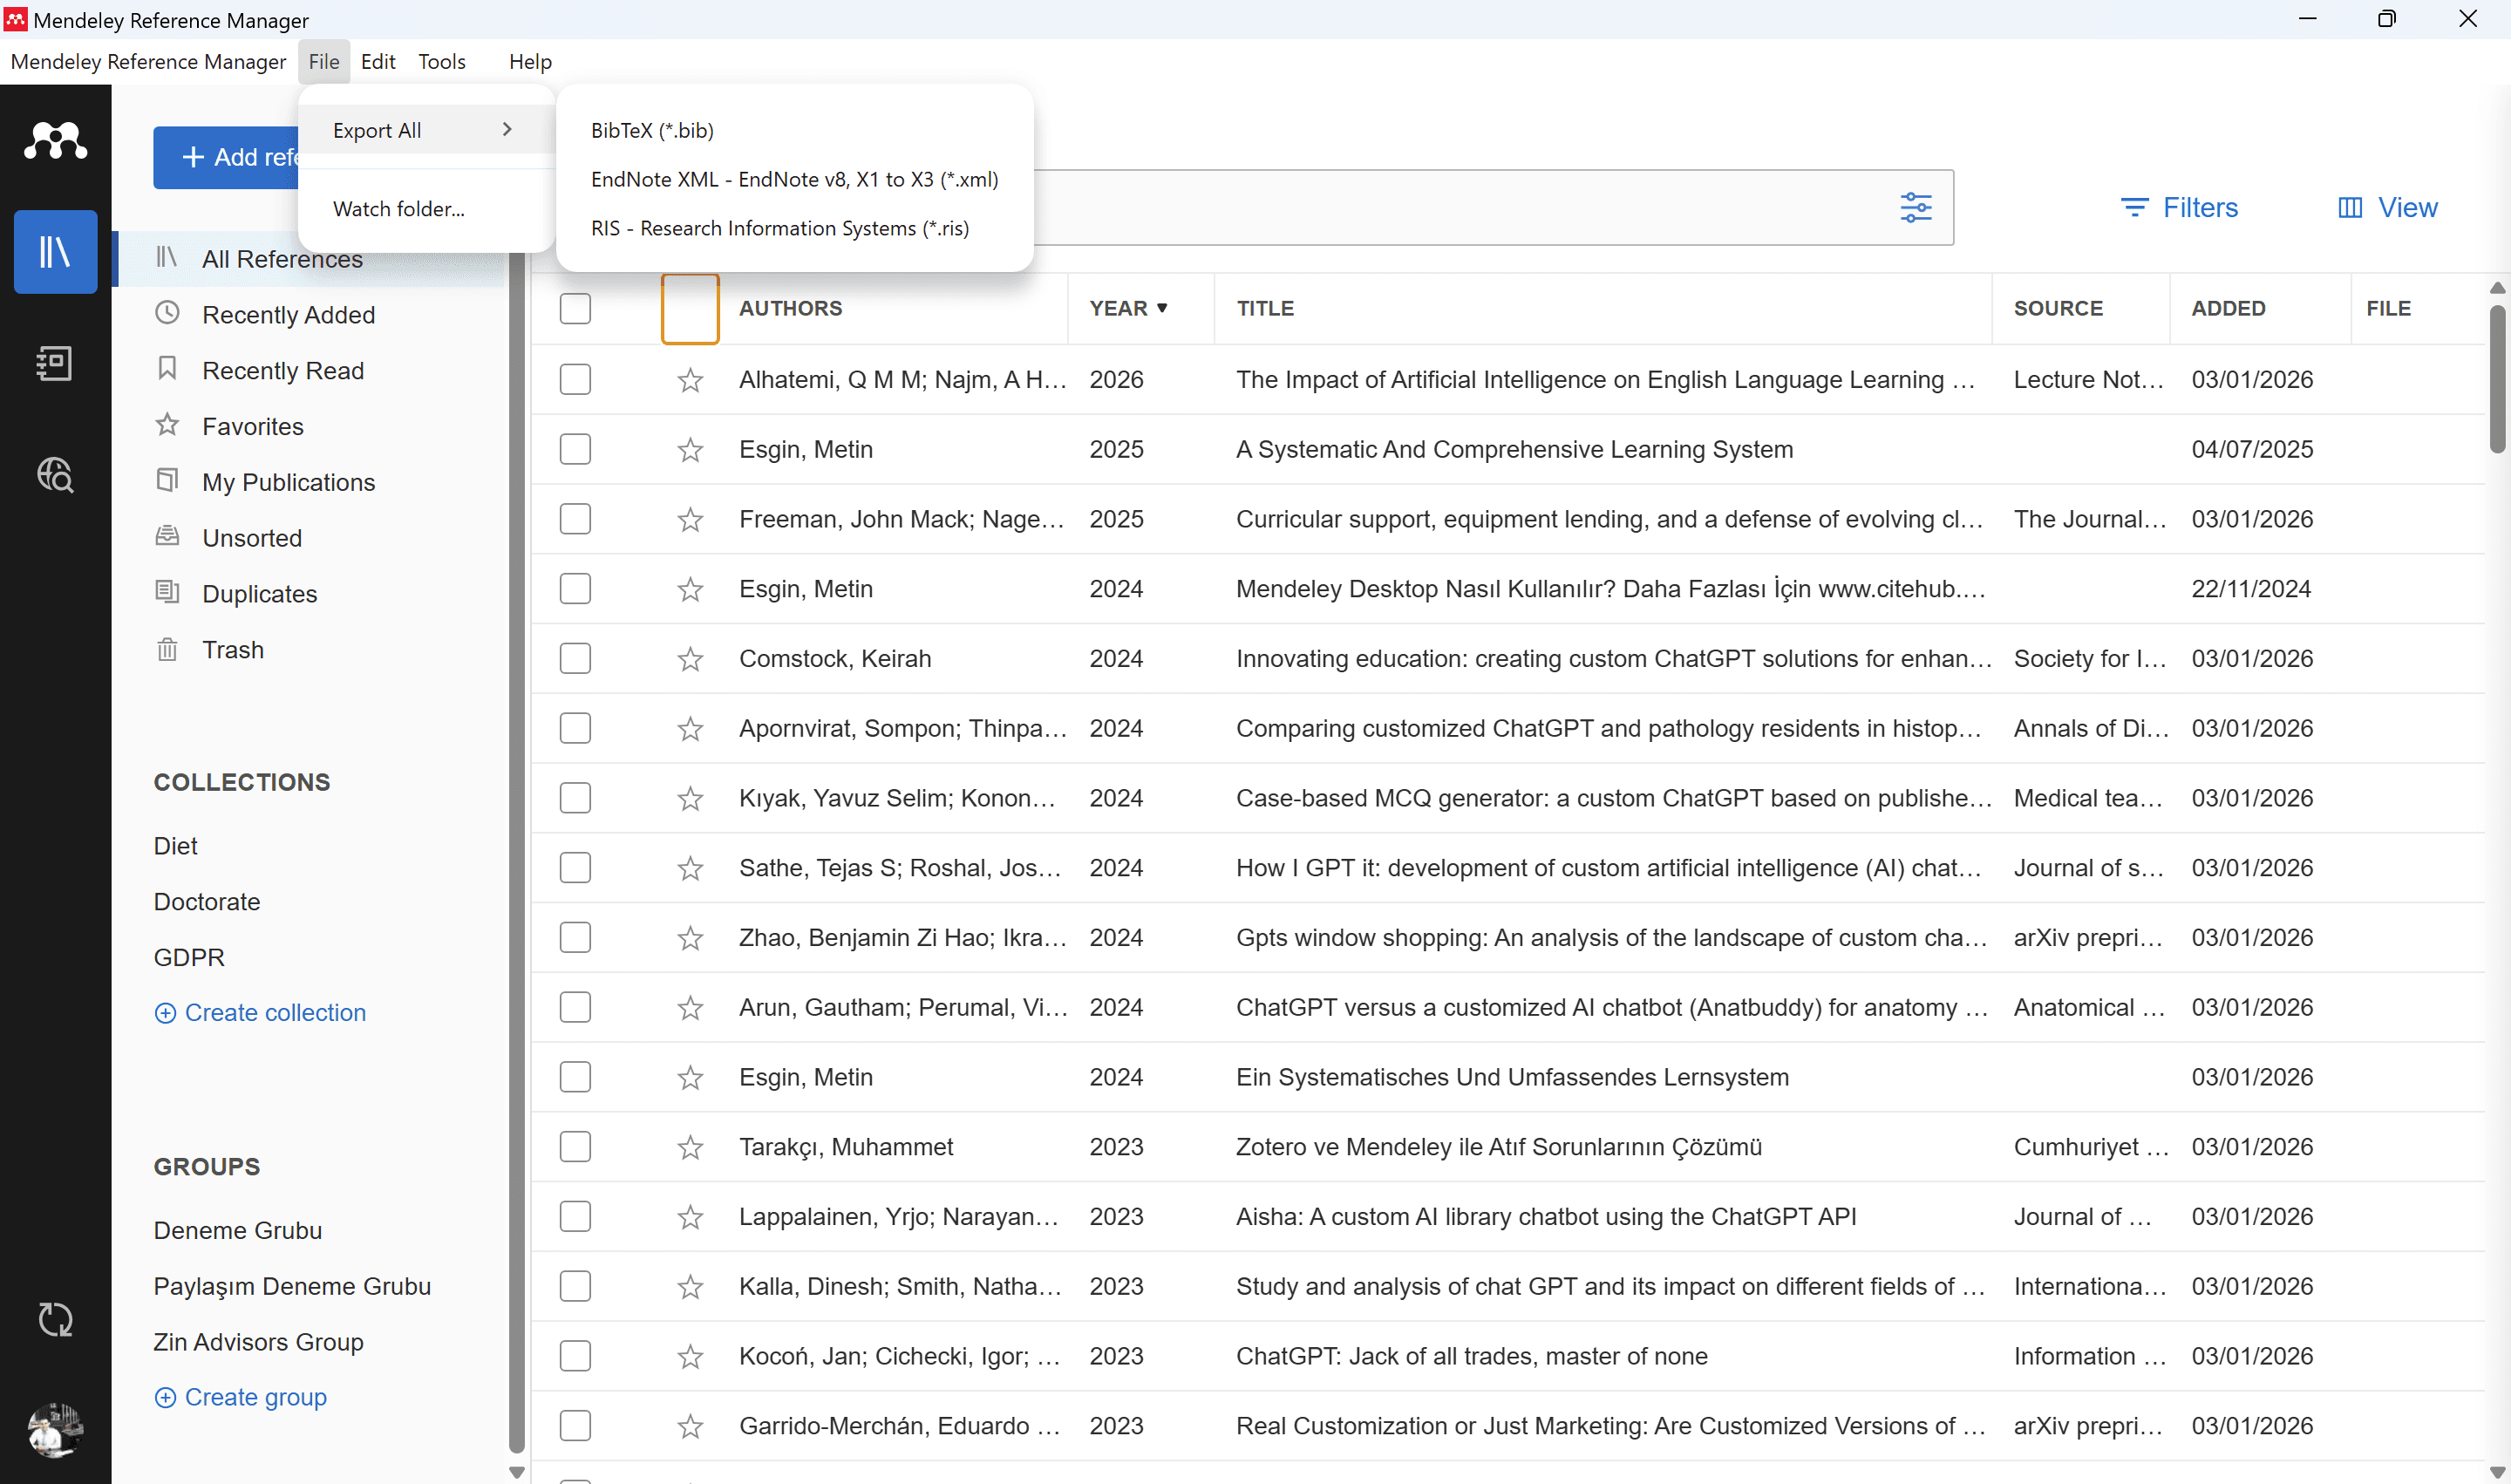The height and width of the screenshot is (1484, 2511).
Task: Open the Library view icon in left rail
Action: pyautogui.click(x=55, y=251)
